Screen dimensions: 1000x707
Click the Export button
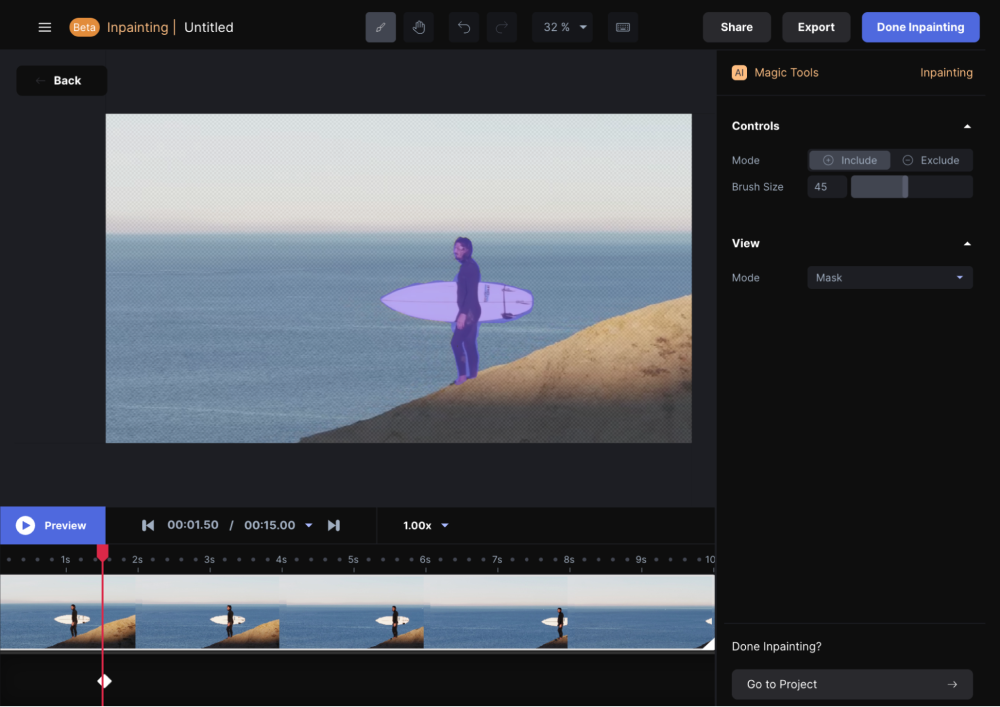[816, 27]
